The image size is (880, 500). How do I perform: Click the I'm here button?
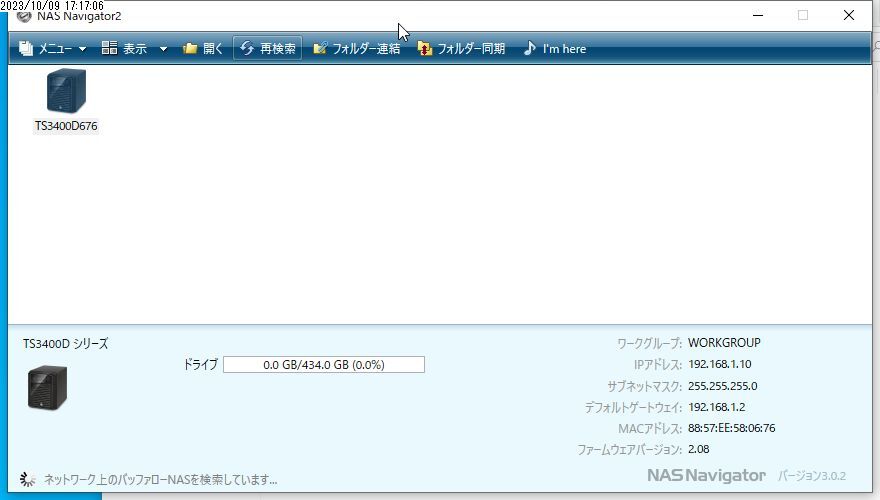[555, 49]
